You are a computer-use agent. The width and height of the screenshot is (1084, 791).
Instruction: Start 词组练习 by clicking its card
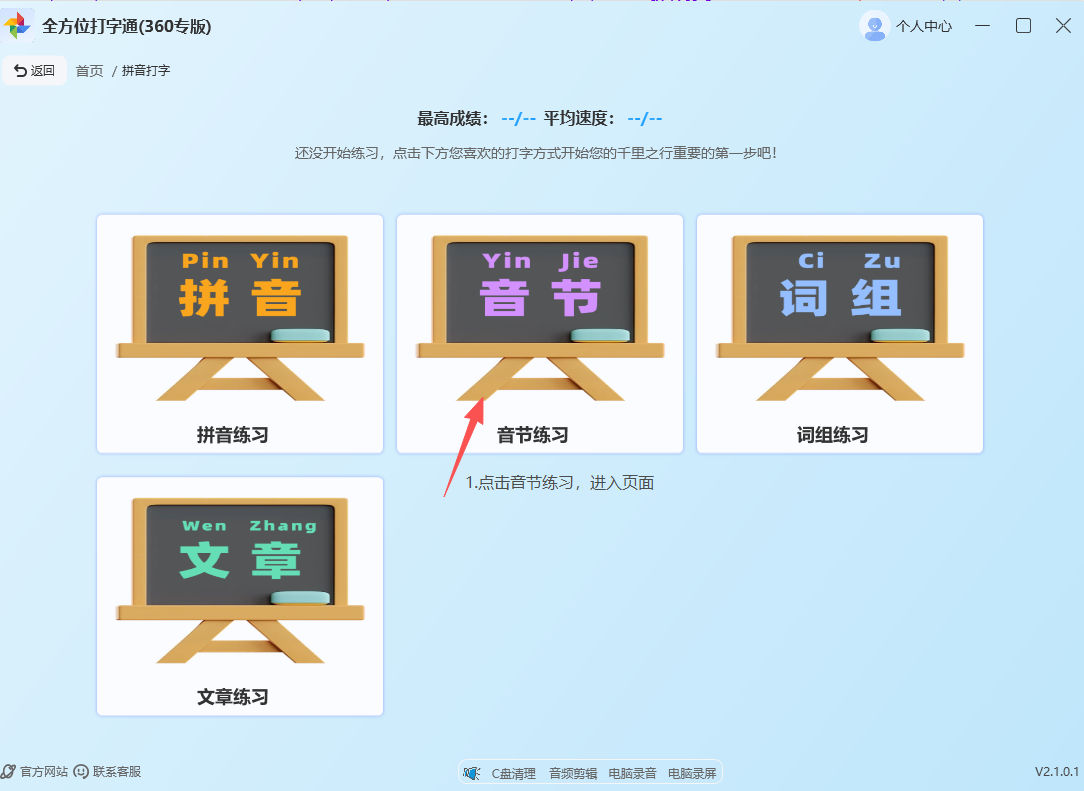(839, 333)
